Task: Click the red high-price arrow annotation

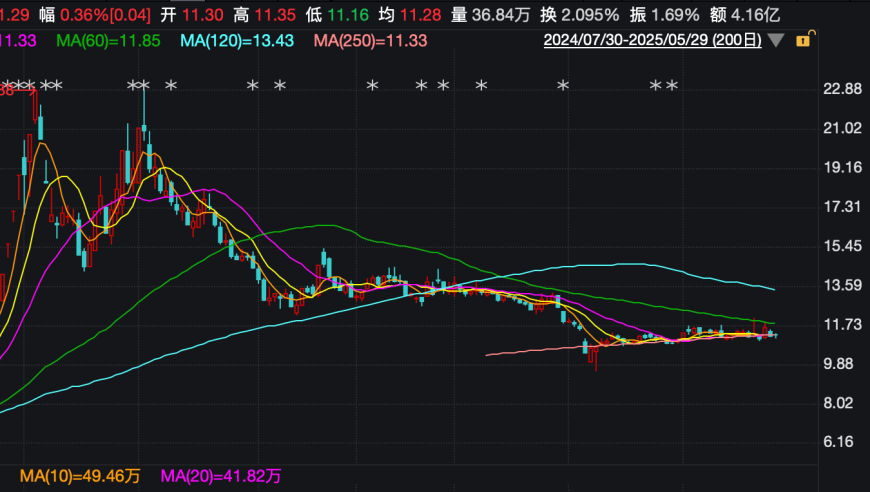Action: [18, 91]
